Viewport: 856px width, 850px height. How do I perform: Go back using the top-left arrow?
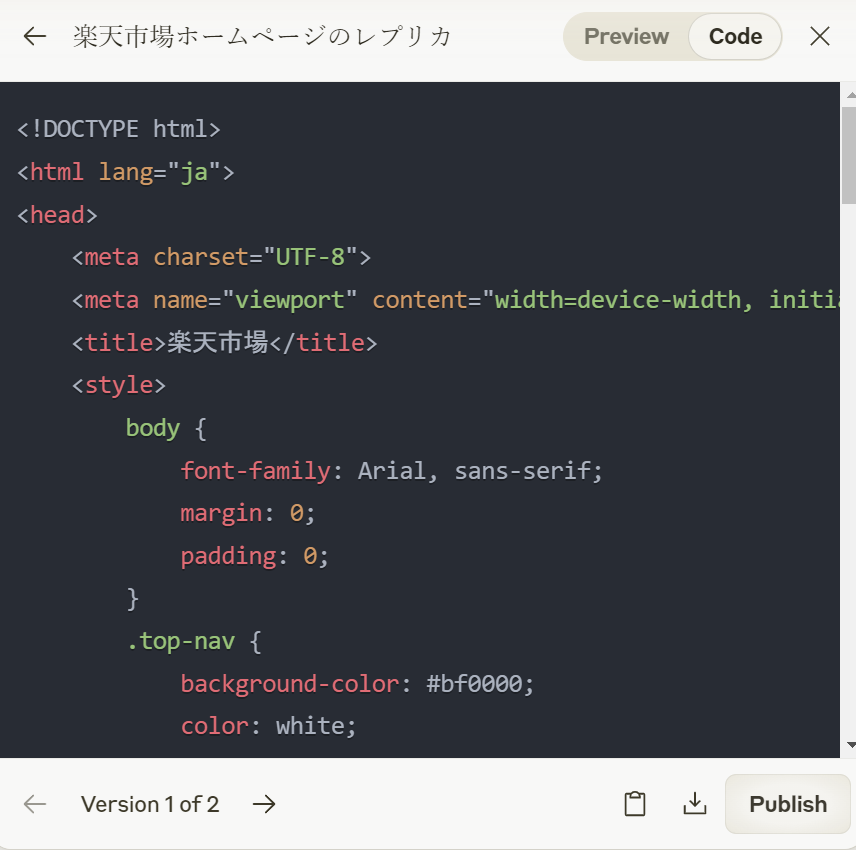[x=35, y=37]
